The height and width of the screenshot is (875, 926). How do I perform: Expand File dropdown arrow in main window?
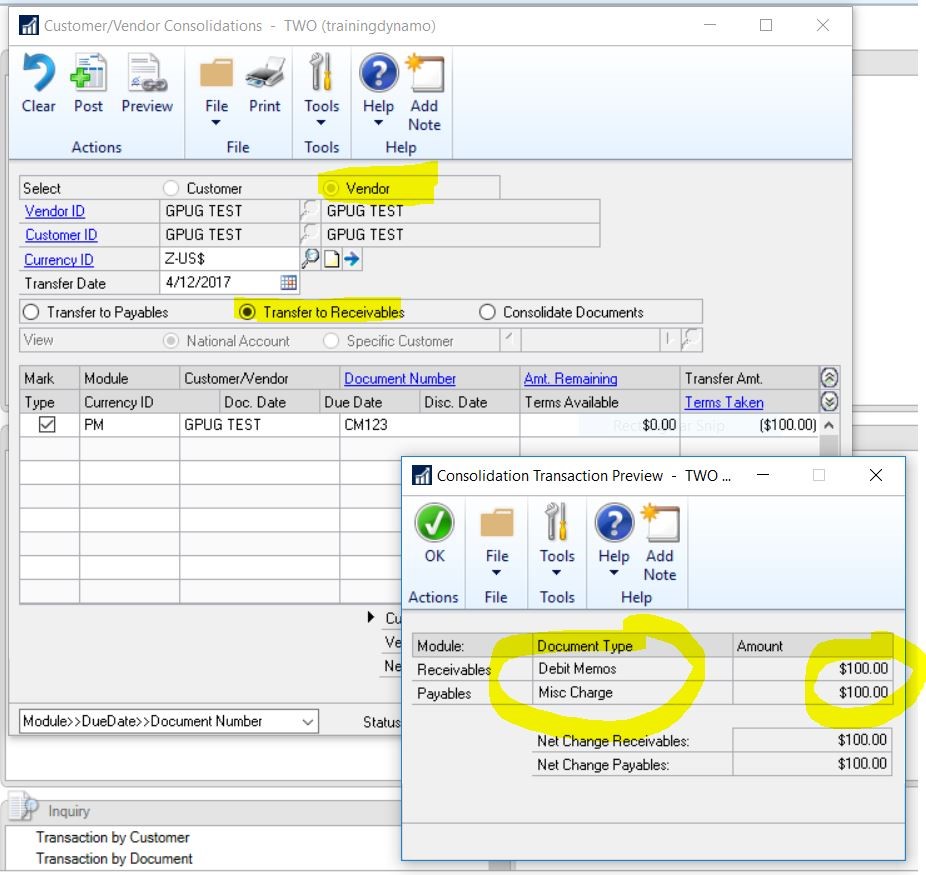[x=216, y=123]
